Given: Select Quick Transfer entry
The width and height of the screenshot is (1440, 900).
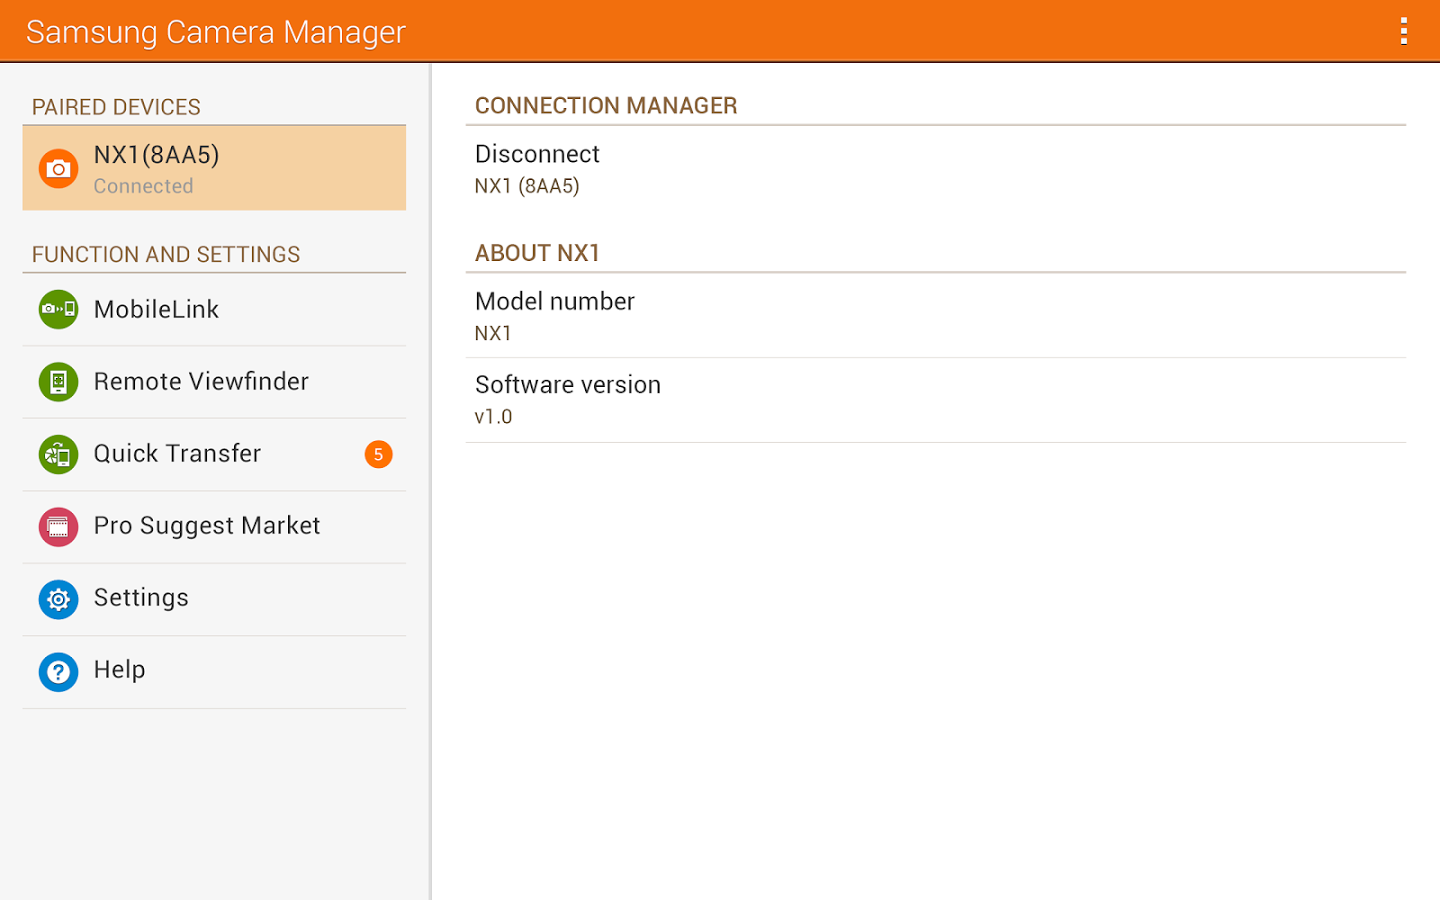Looking at the screenshot, I should (214, 454).
